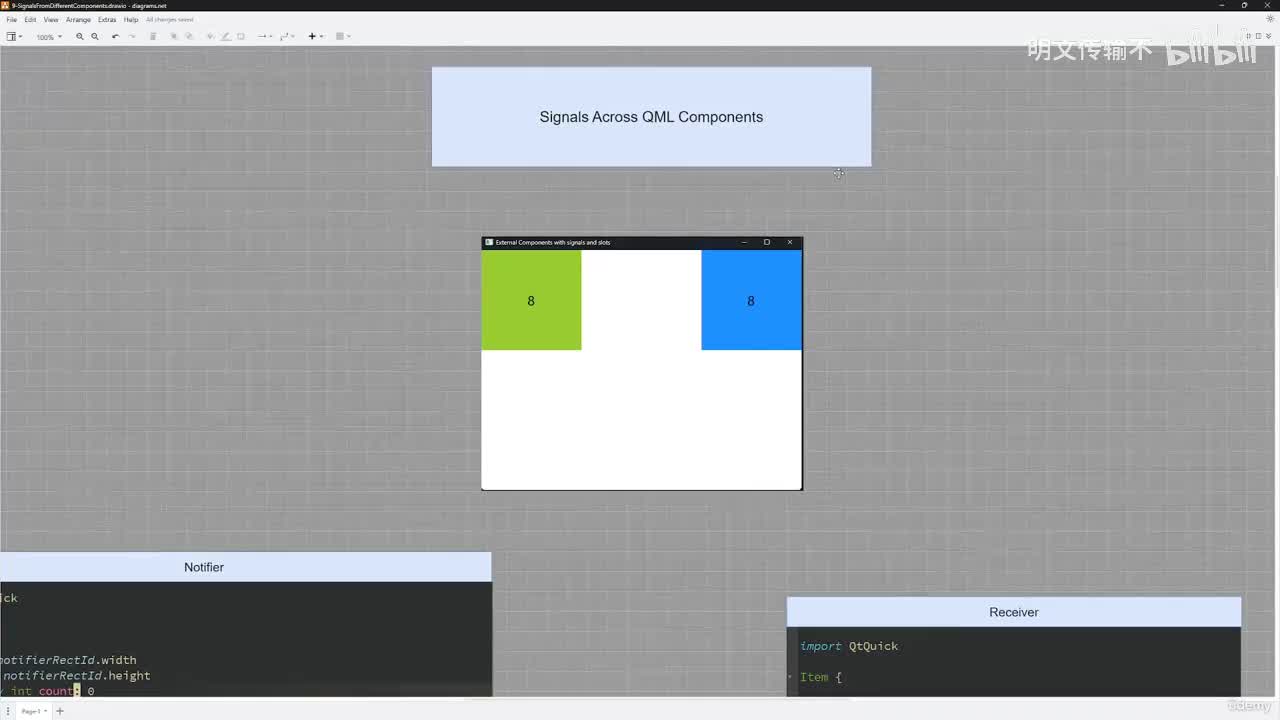This screenshot has height=720, width=1280.
Task: Click the Fill Color bucket icon
Action: [210, 37]
